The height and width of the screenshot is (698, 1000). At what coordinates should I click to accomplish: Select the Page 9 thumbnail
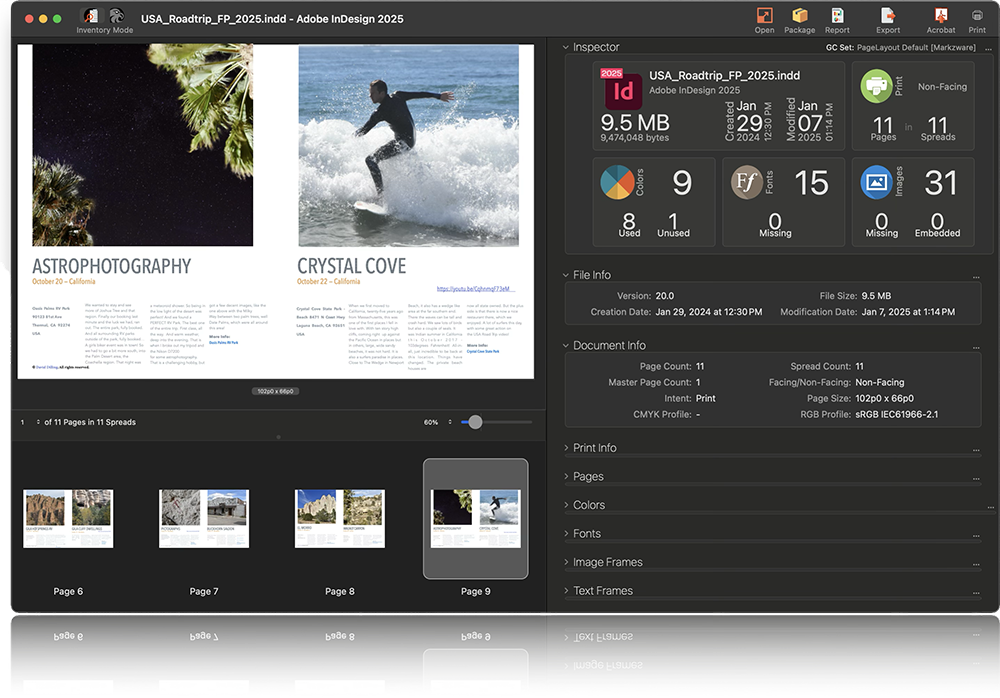point(476,519)
